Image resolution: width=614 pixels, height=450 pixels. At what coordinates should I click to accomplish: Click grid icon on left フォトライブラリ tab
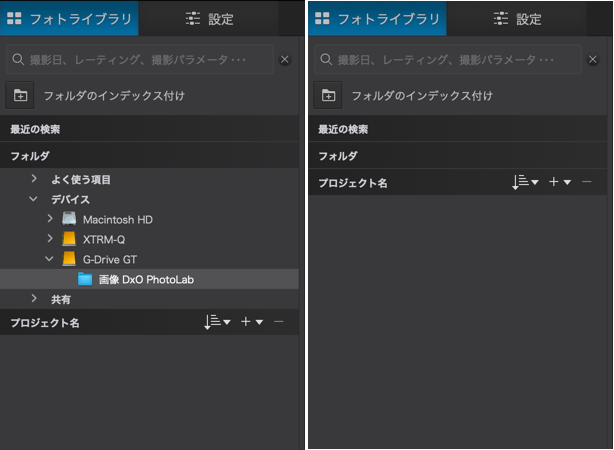click(x=14, y=18)
